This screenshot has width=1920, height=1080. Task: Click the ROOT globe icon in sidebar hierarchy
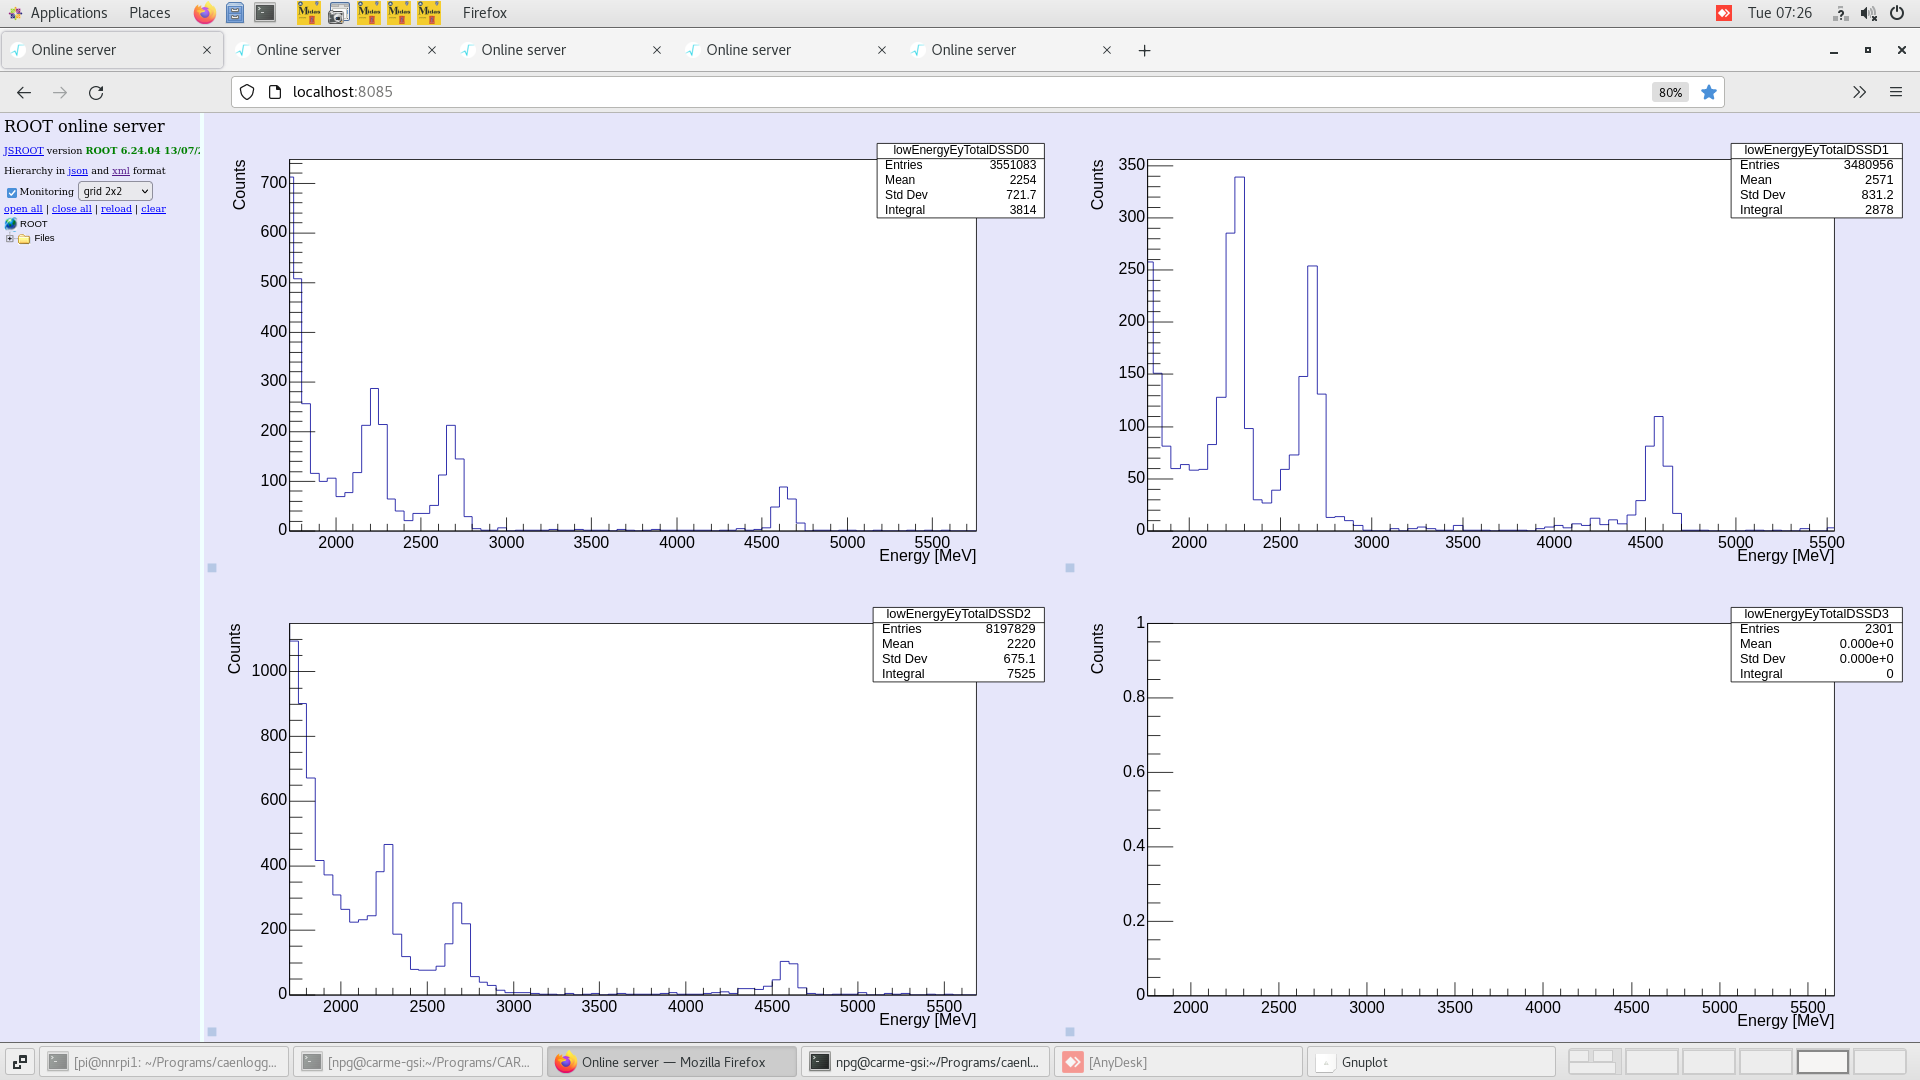pos(11,224)
